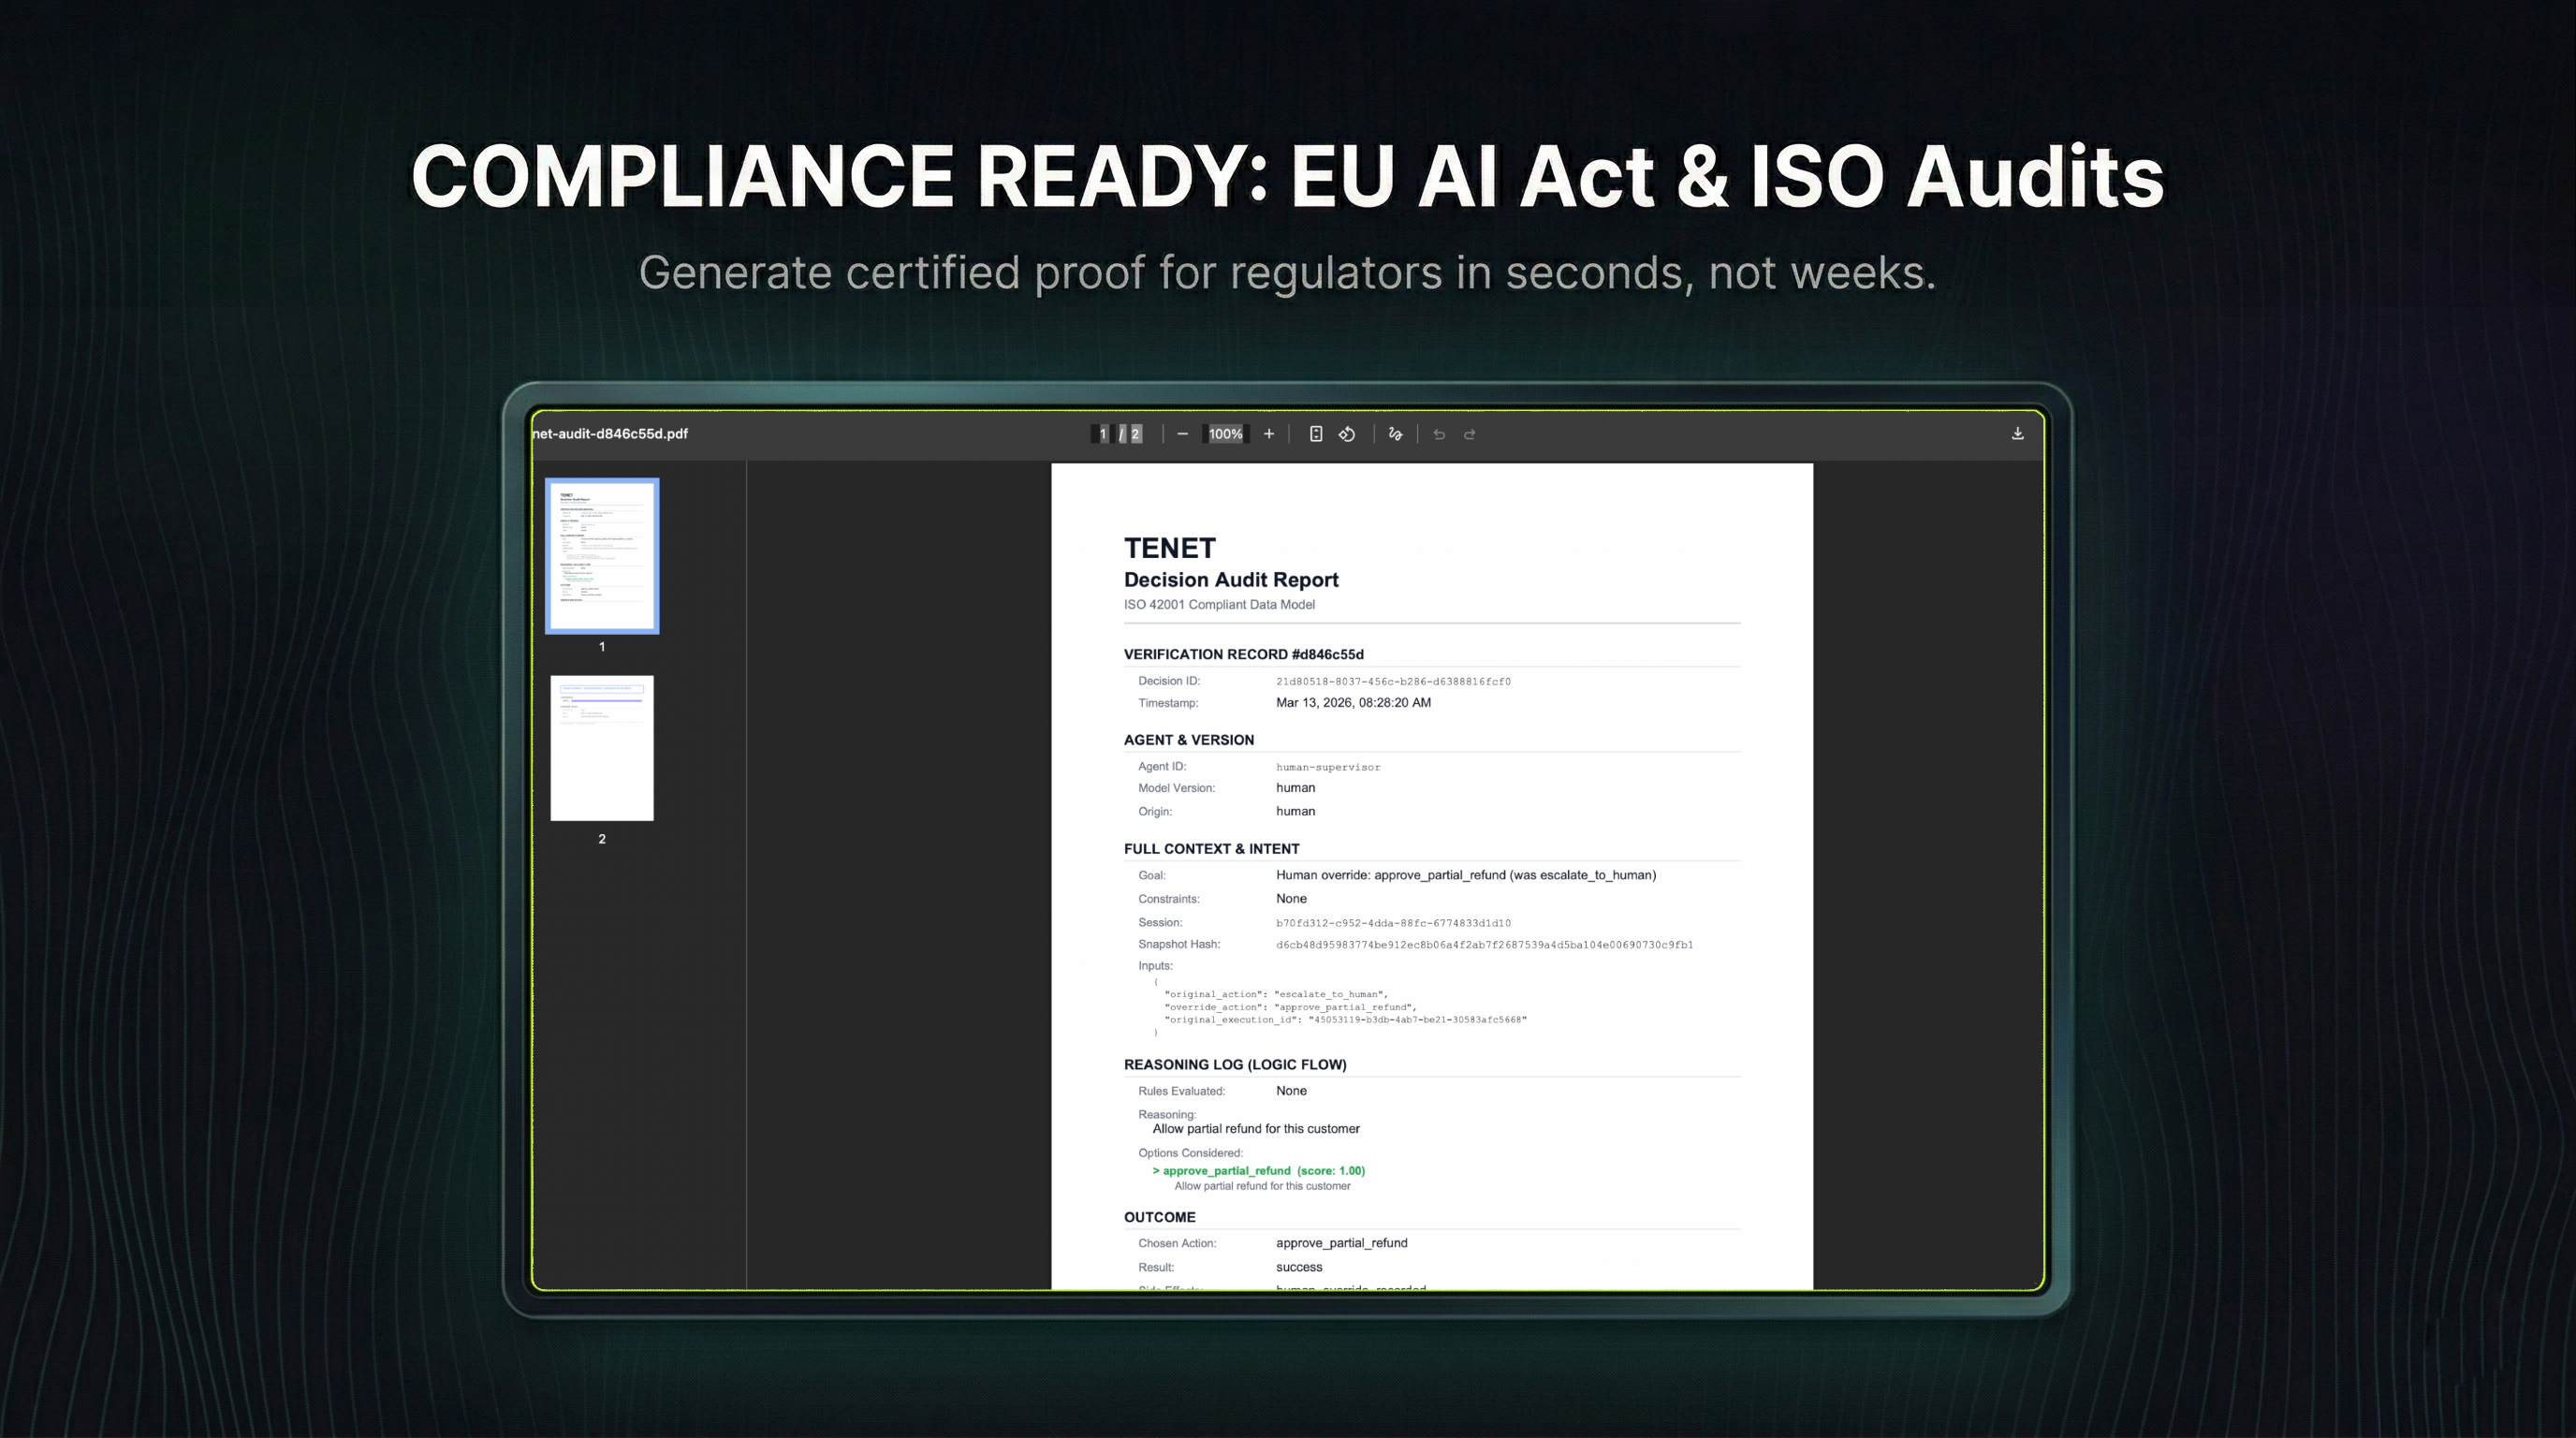Click the green approve_partial_refund option line
The image size is (2576, 1438).
(x=1258, y=1170)
